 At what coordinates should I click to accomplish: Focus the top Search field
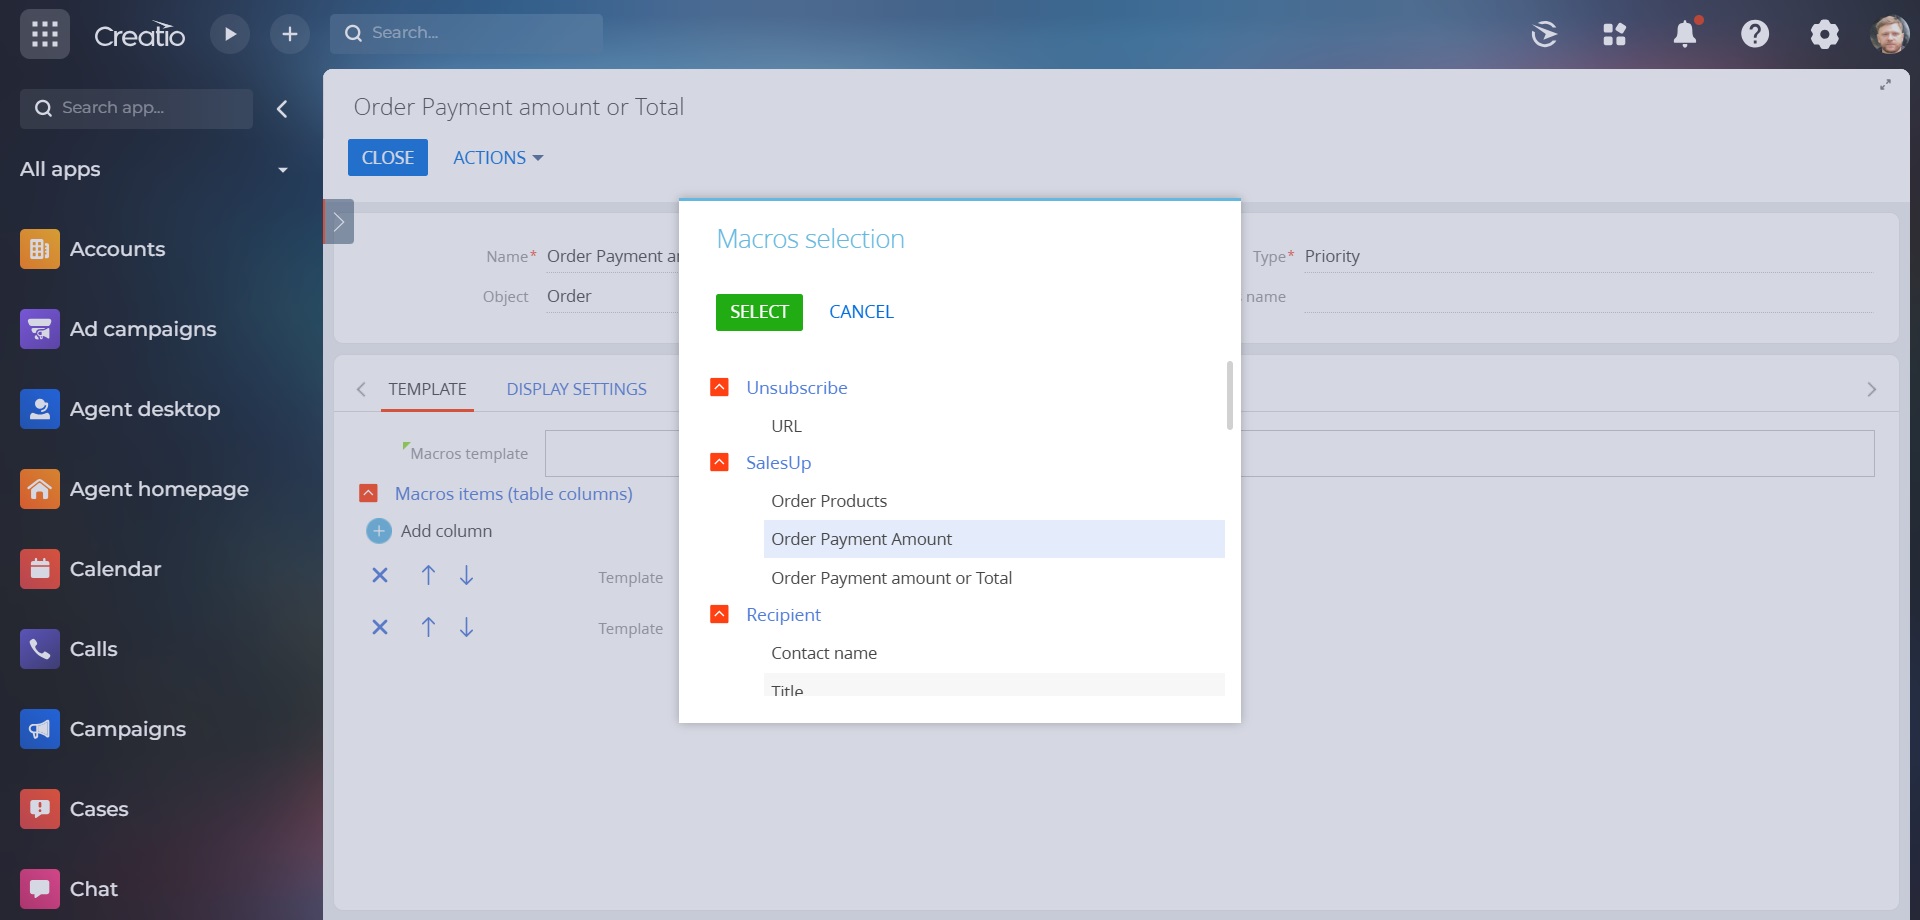[x=467, y=33]
